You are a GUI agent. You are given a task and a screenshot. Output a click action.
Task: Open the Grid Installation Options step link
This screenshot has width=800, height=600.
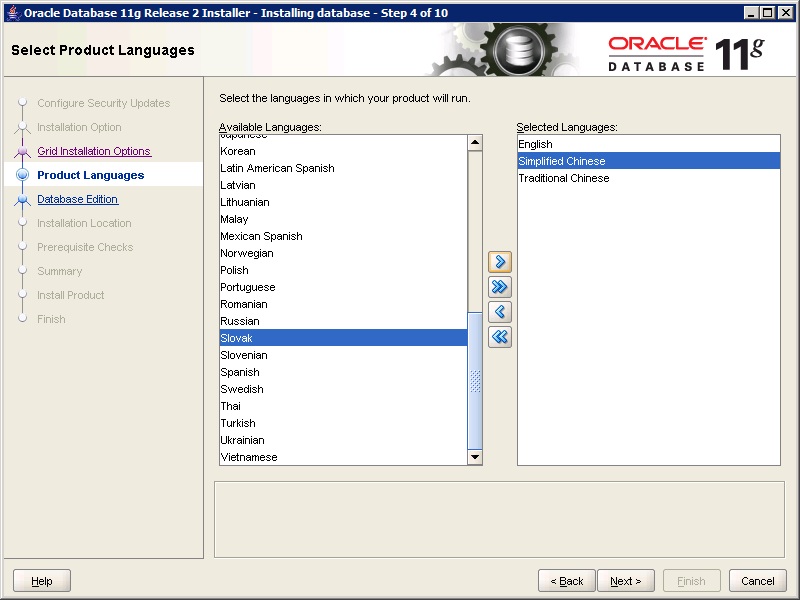pyautogui.click(x=94, y=151)
